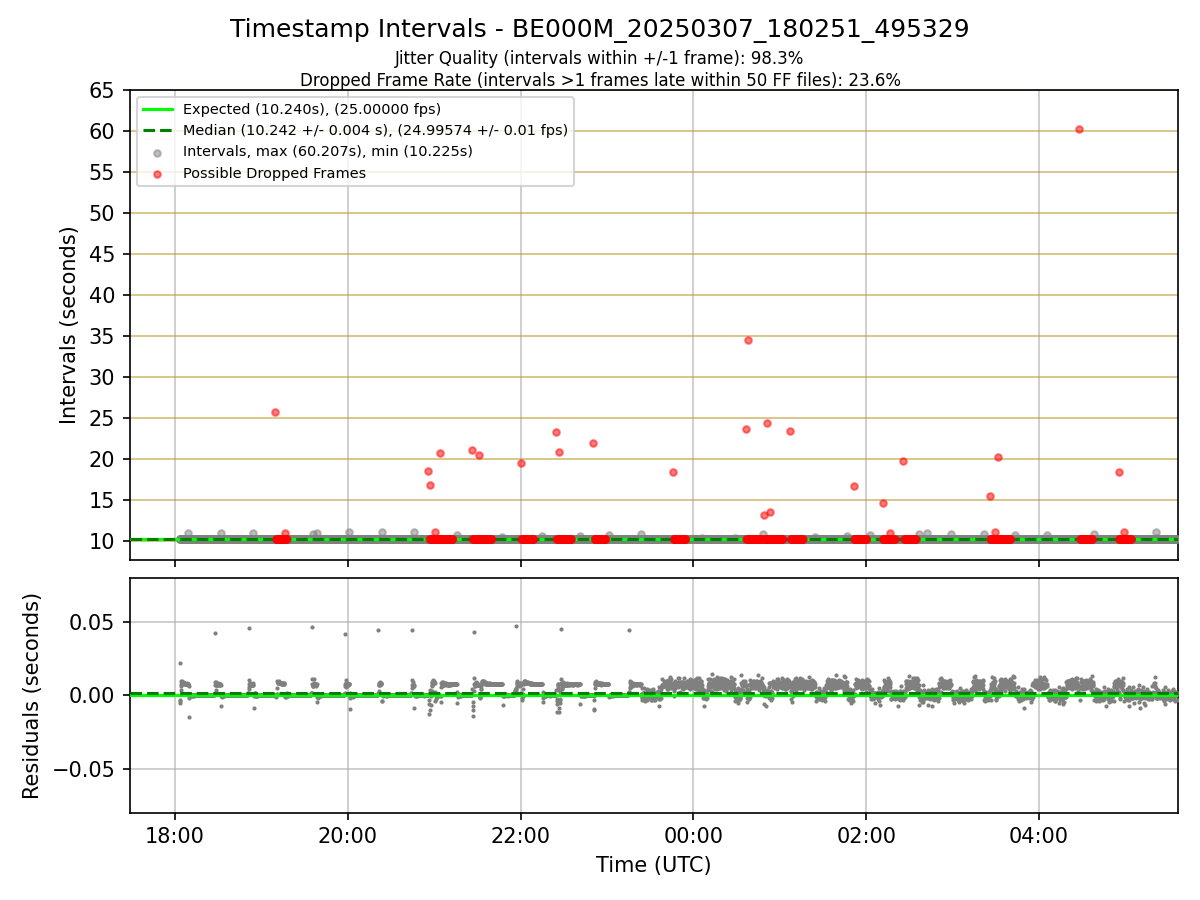The height and width of the screenshot is (900, 1200).
Task: Click the red dropped-frame point near 25.7 seconds
Action: click(x=275, y=412)
